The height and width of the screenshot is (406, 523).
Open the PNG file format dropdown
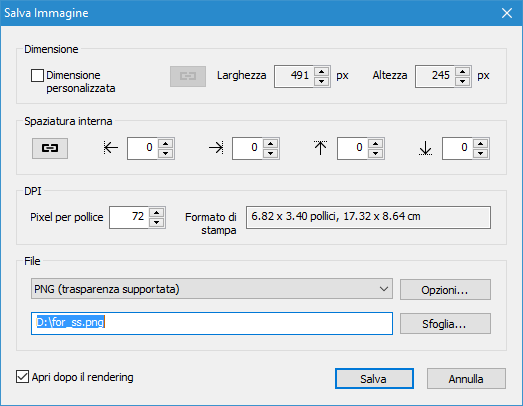click(x=212, y=289)
